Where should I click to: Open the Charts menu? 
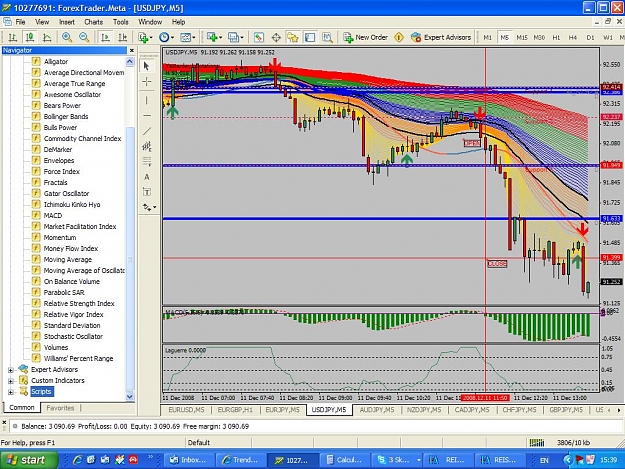click(x=93, y=22)
